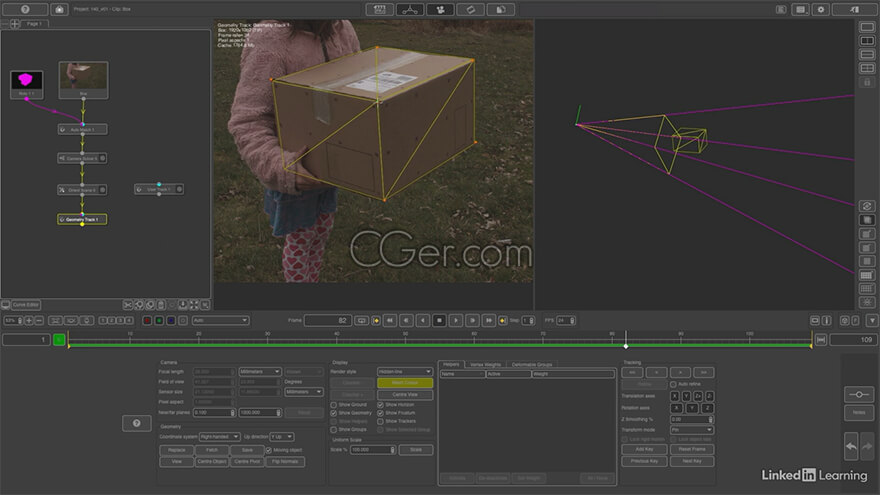Viewport: 880px width, 495px height.
Task: Enable Show Ground checkbox
Action: [333, 405]
